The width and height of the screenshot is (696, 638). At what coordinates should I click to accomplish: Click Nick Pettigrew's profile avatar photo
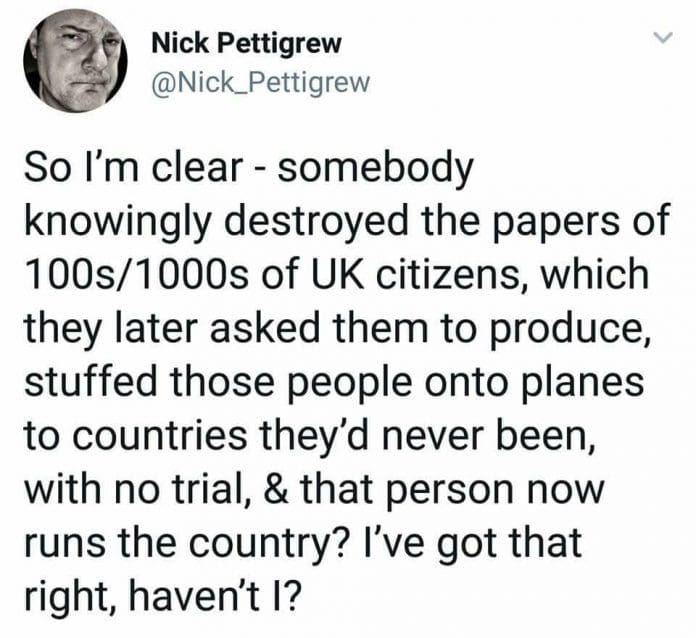[76, 61]
